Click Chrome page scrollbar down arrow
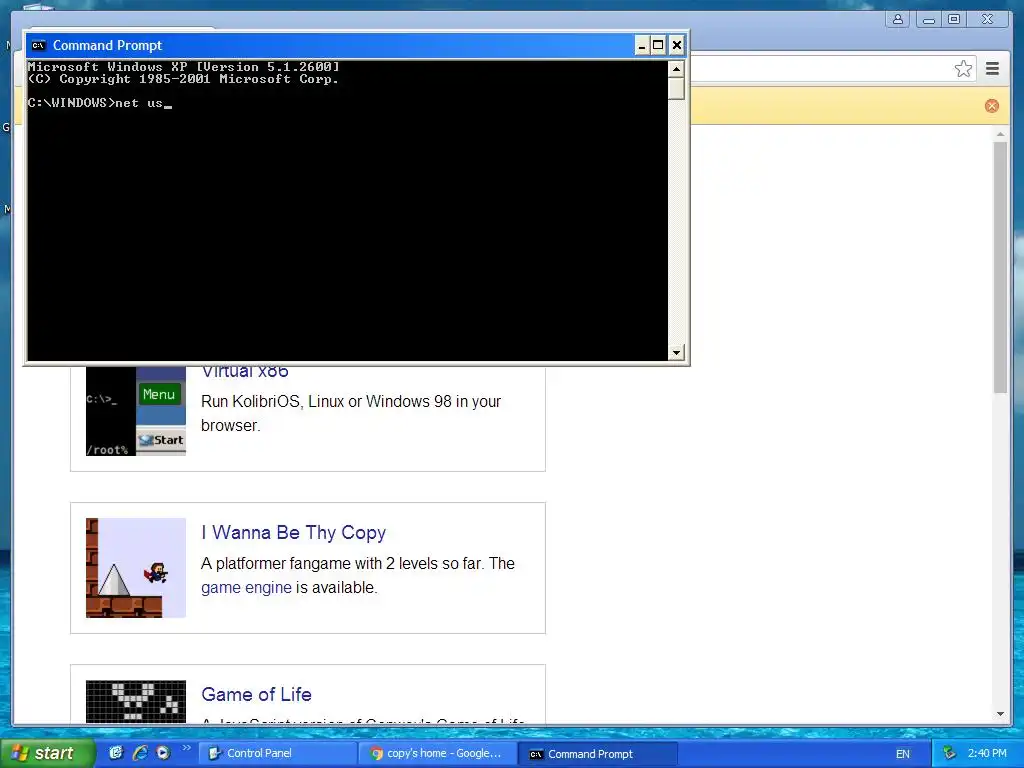 pyautogui.click(x=1000, y=714)
